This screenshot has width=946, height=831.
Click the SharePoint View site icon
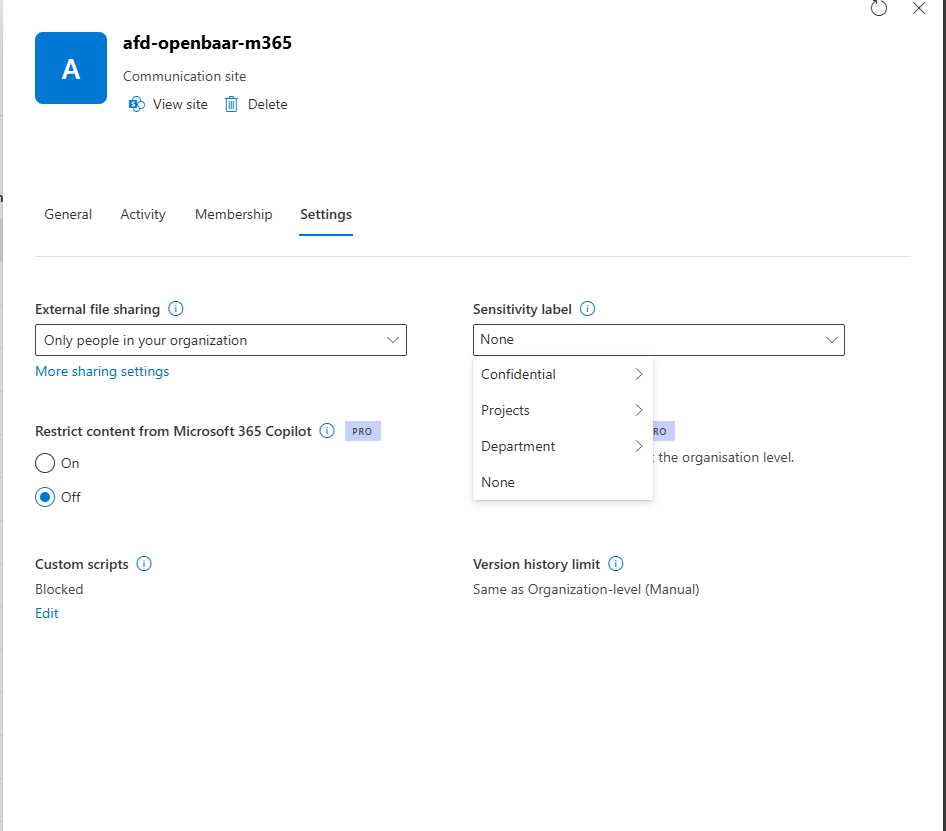pyautogui.click(x=137, y=104)
